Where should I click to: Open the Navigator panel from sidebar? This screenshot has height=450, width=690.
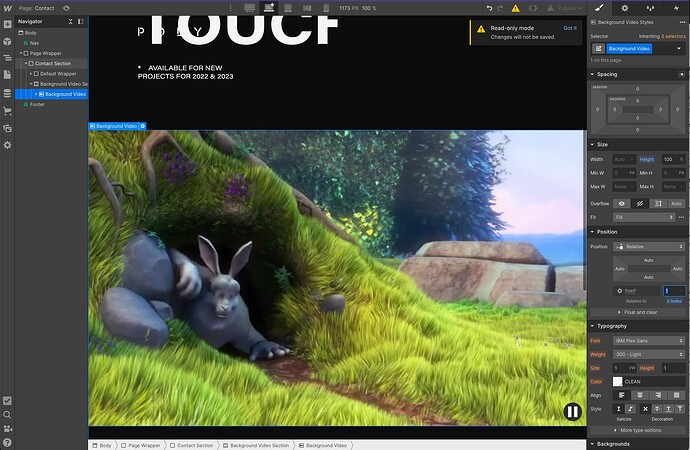pos(7,58)
